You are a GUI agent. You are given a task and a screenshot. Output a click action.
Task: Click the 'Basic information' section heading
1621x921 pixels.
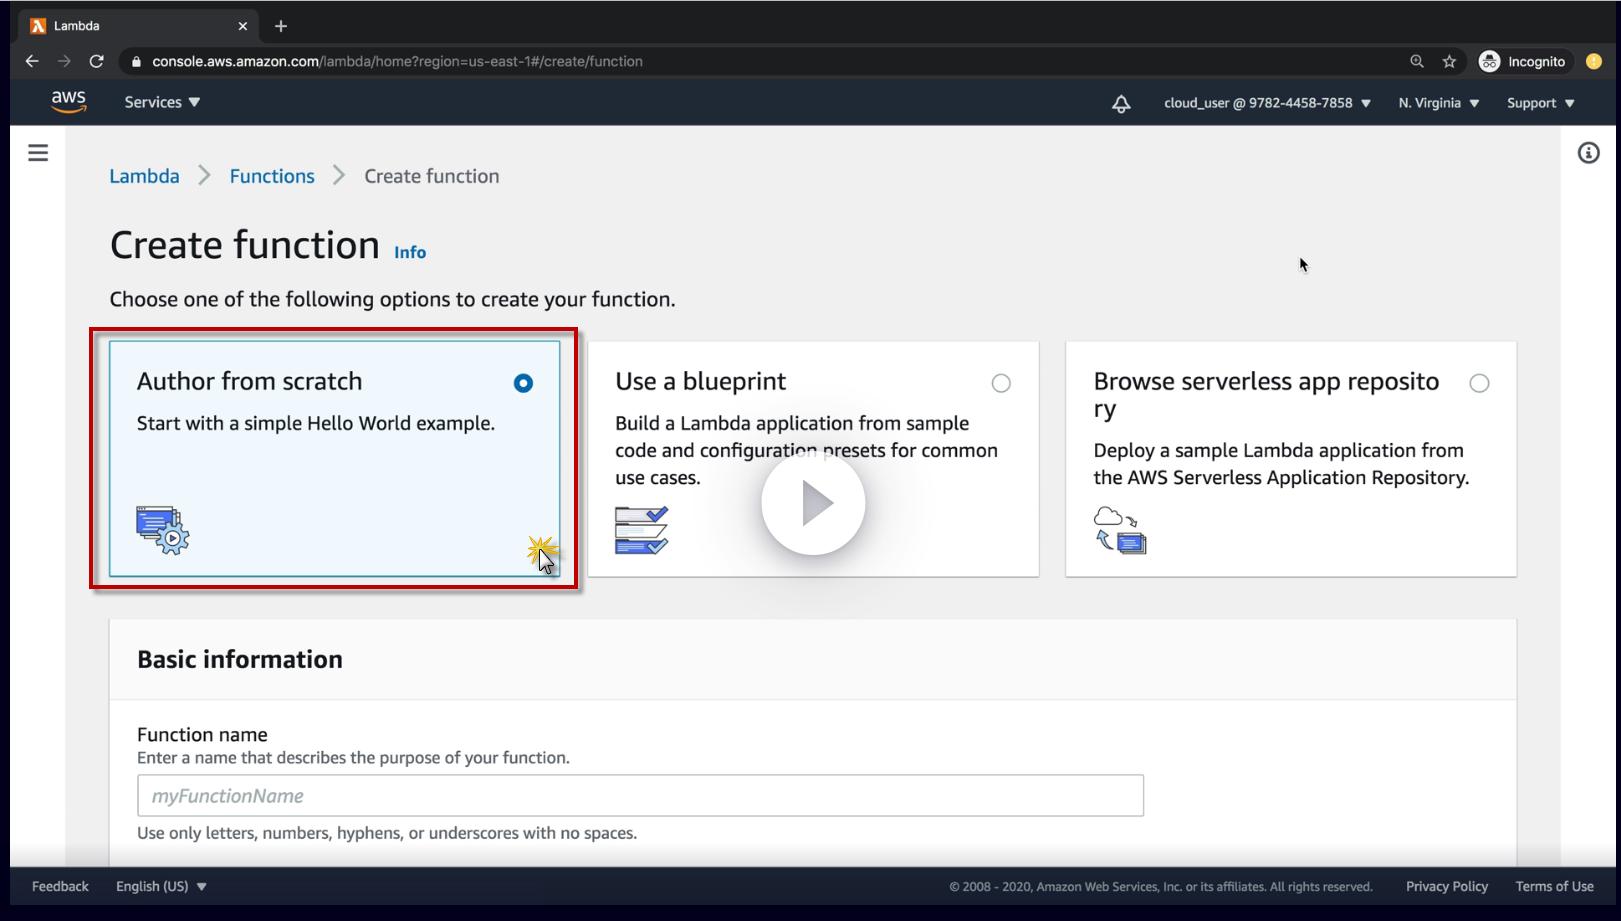point(240,659)
